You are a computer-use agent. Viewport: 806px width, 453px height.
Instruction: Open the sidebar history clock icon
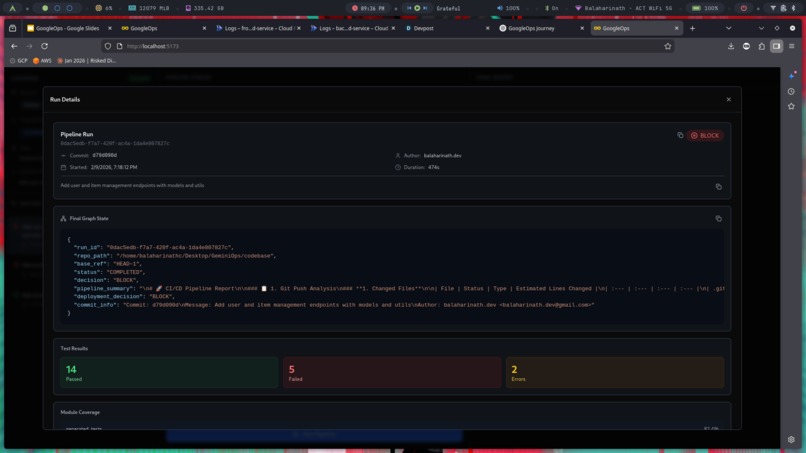[x=791, y=92]
